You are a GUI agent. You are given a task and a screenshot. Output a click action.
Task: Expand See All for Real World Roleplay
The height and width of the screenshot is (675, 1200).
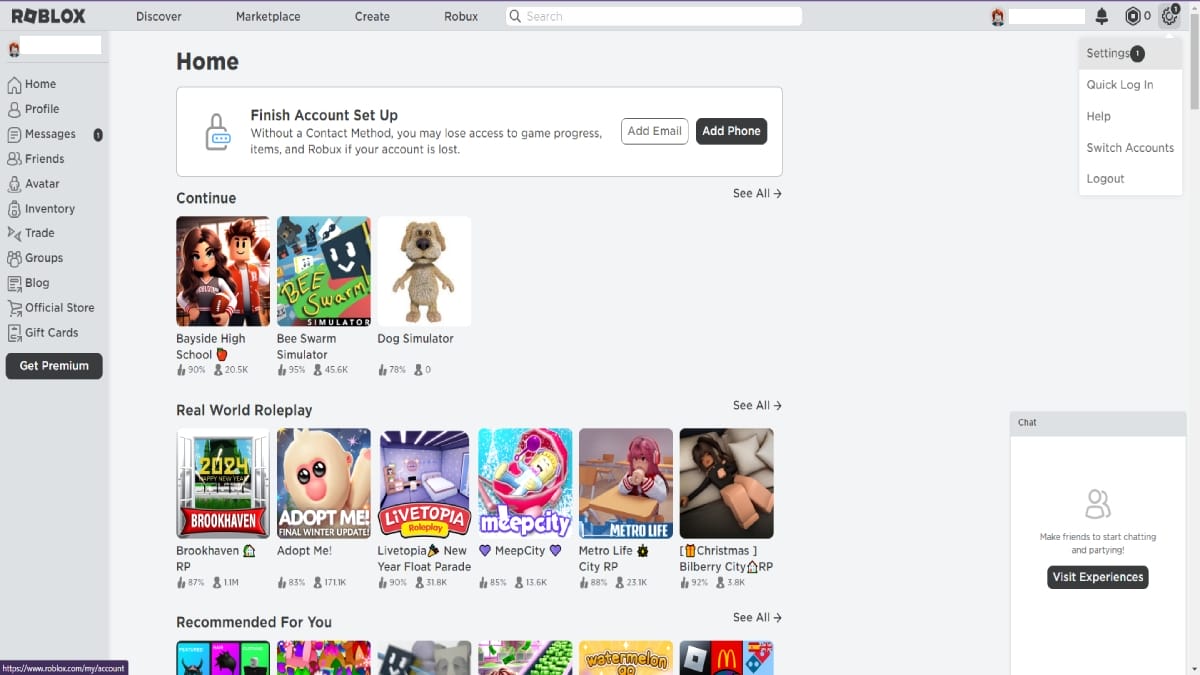[757, 406]
